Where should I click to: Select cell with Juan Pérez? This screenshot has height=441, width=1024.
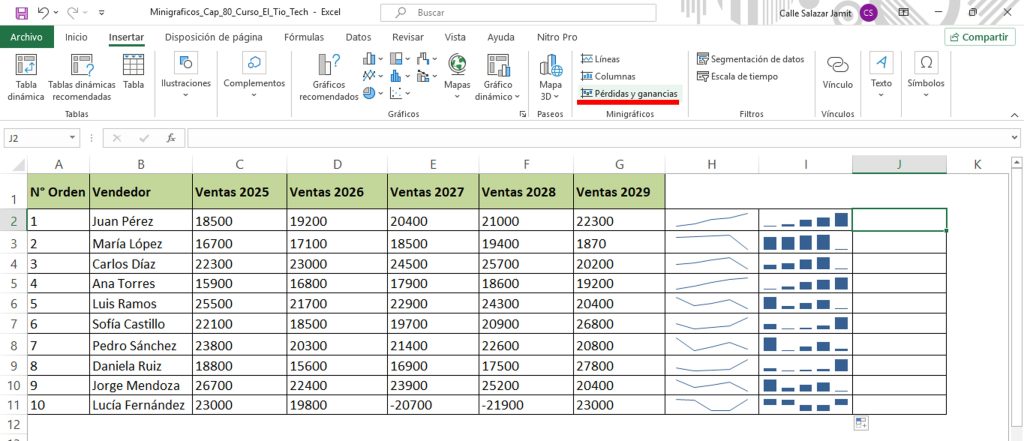140,221
